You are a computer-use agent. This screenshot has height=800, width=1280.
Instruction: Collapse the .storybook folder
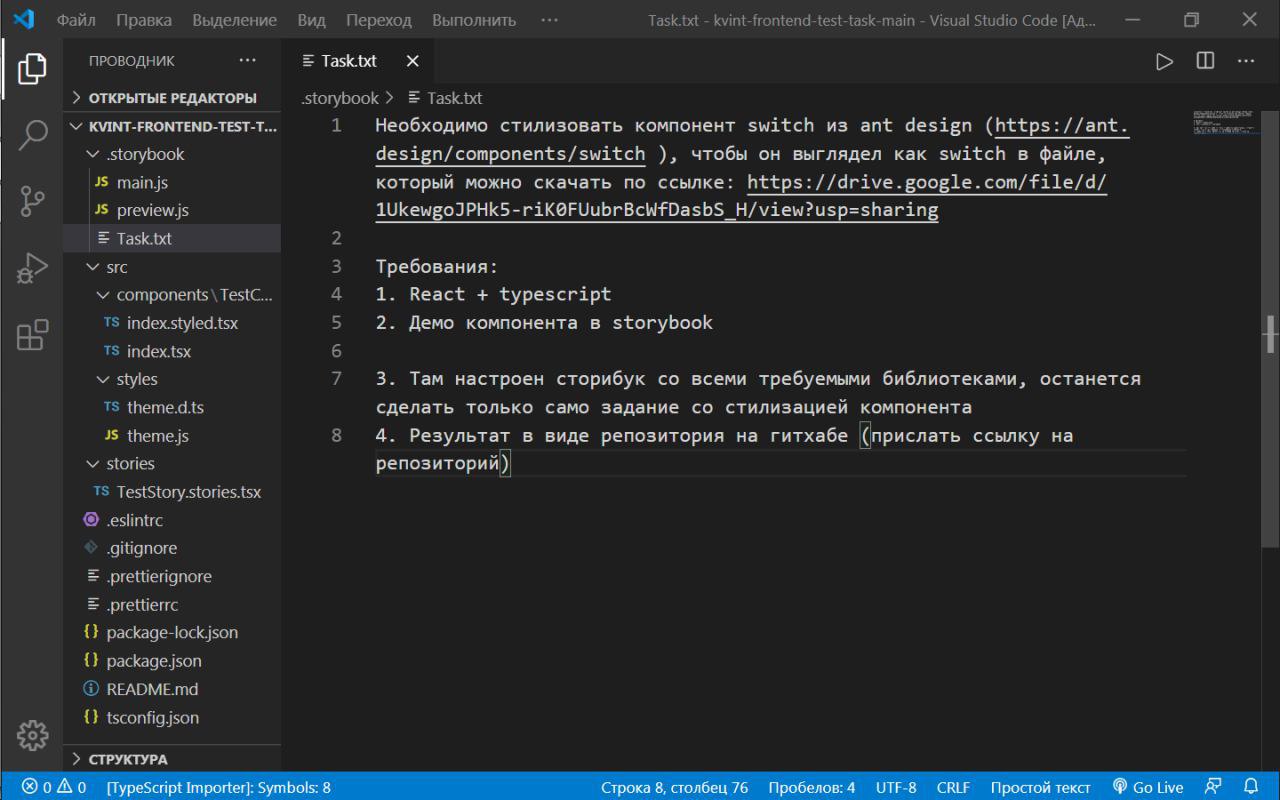[172, 154]
